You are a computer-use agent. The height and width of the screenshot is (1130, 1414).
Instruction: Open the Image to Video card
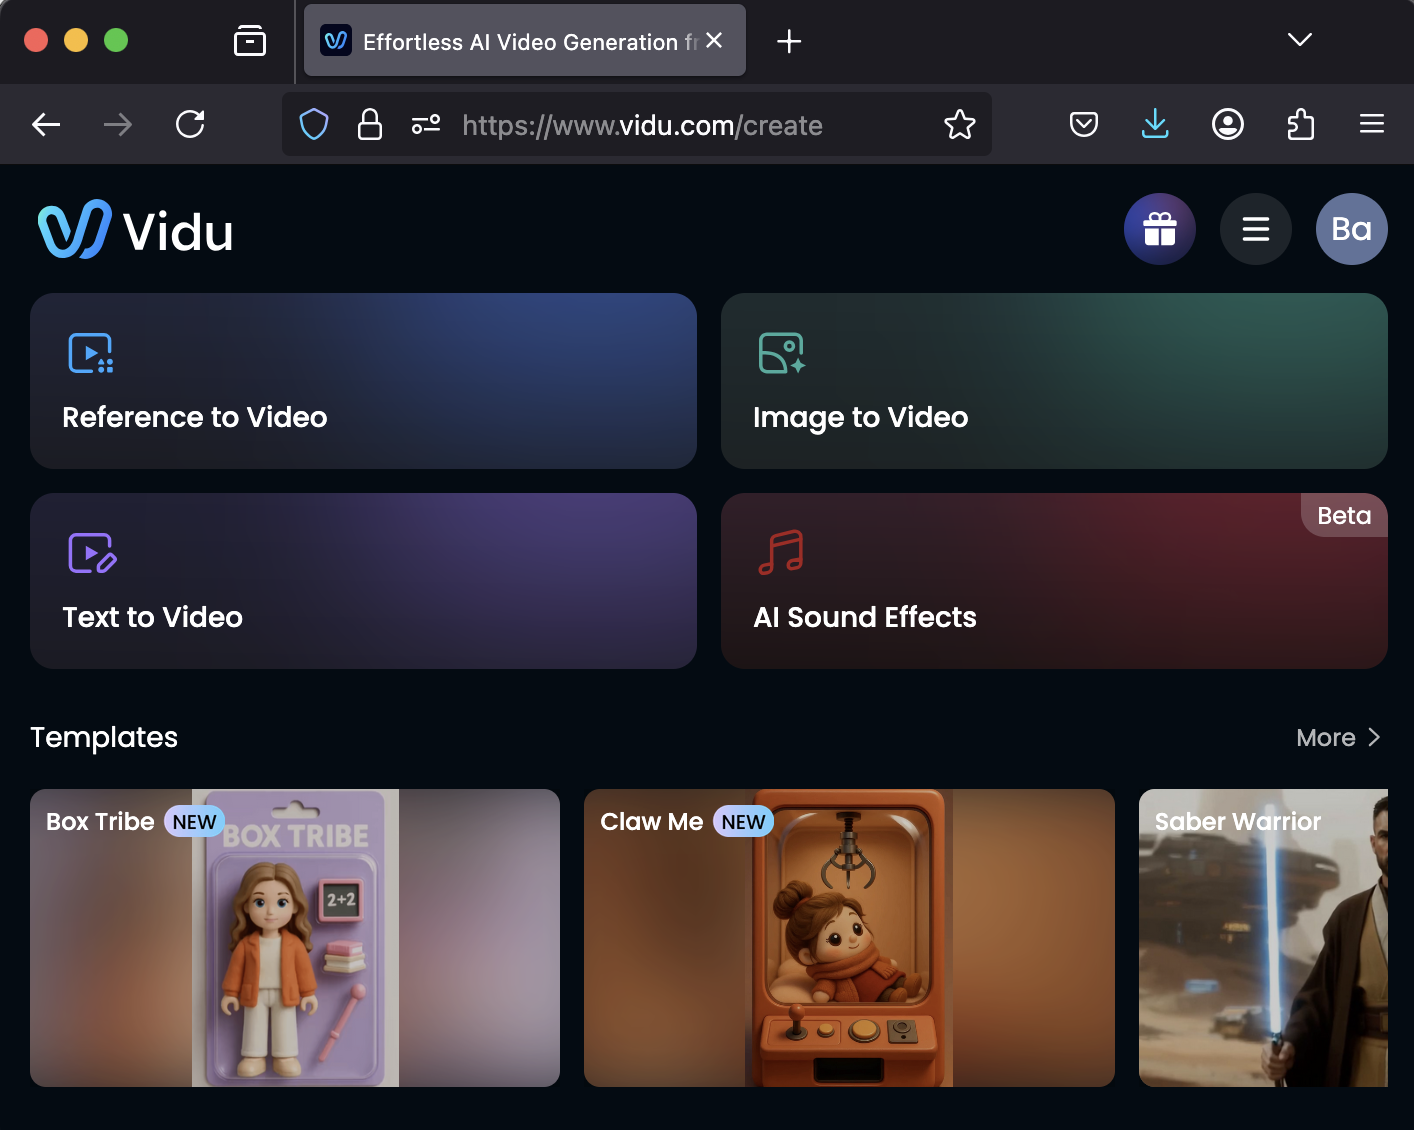[1054, 381]
